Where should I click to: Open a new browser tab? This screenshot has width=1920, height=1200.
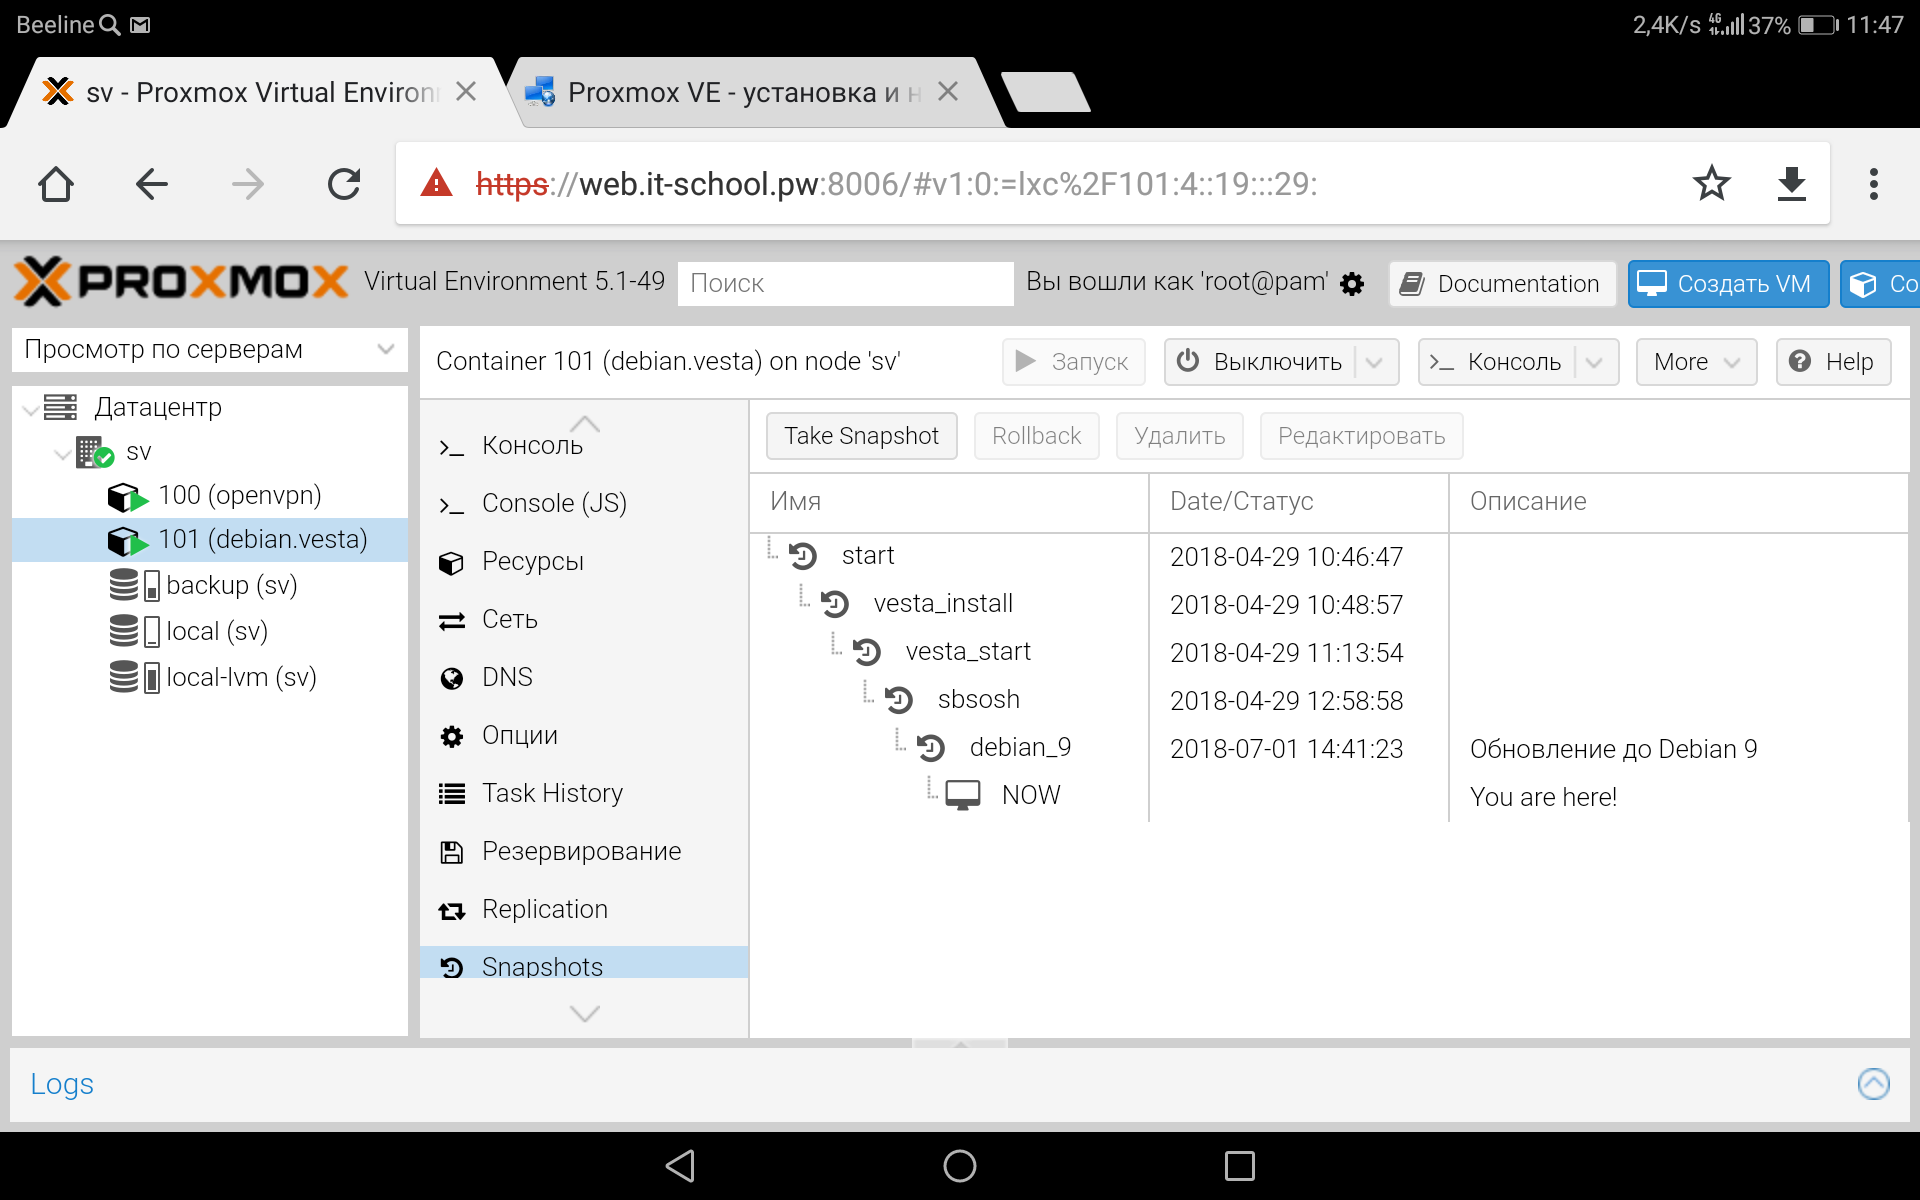(1045, 91)
